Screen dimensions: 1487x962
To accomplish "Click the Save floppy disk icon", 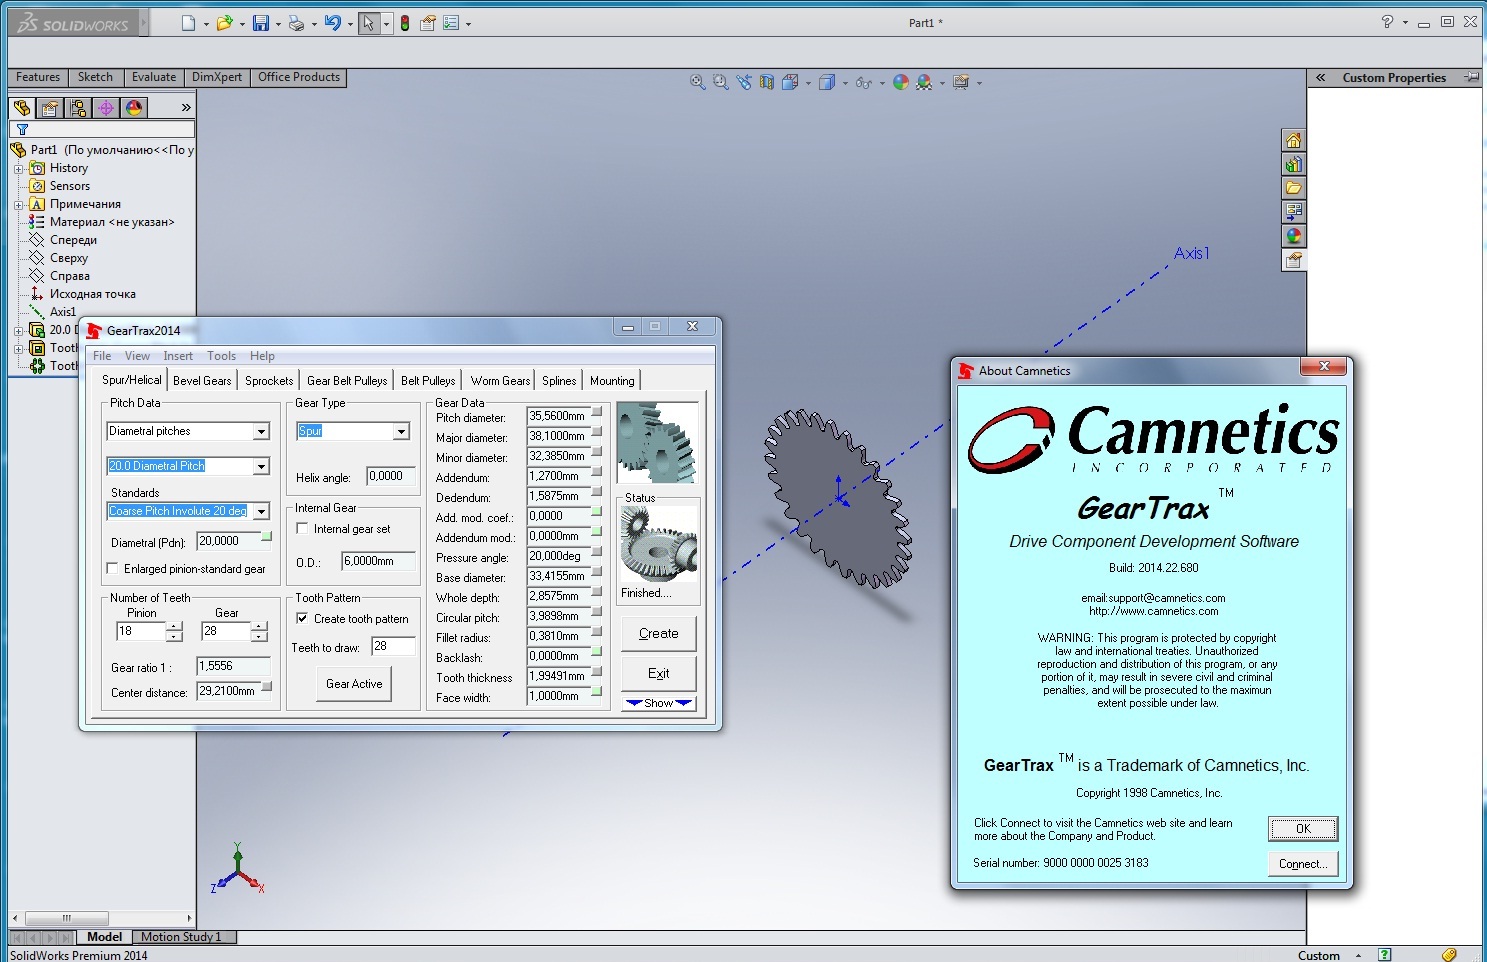I will coord(261,23).
